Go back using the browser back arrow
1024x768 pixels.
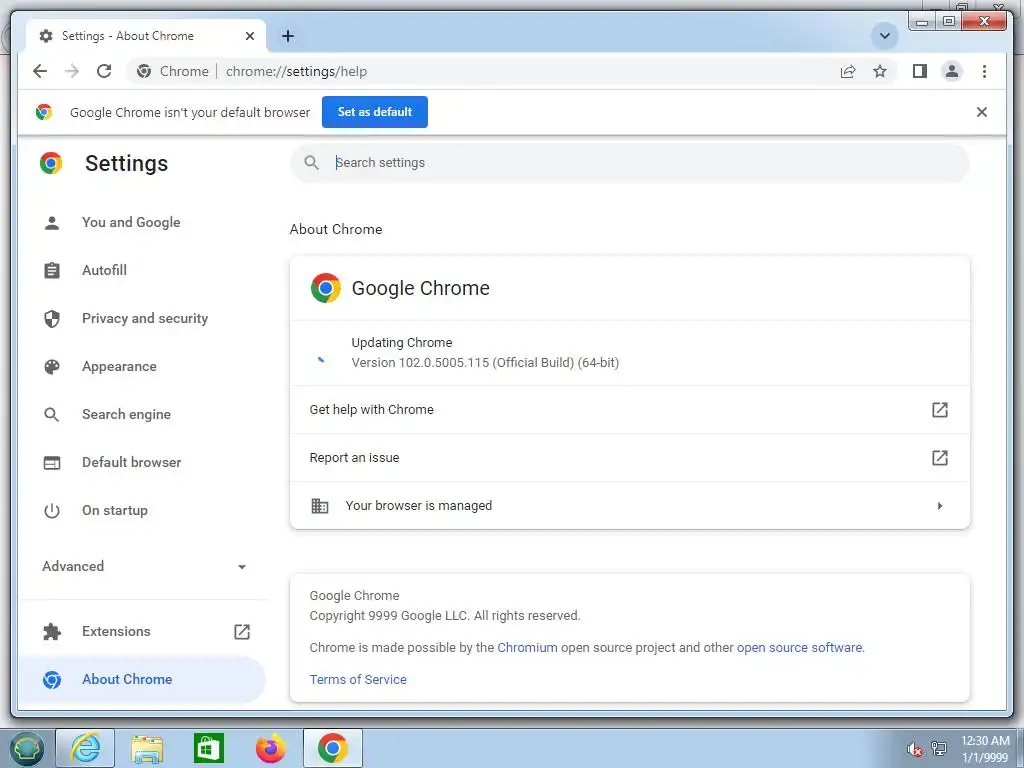point(40,71)
